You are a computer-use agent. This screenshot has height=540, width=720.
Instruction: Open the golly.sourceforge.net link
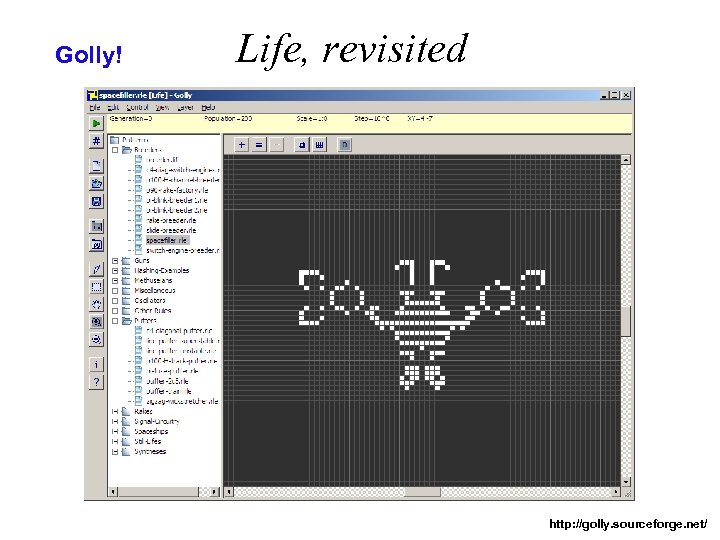(x=628, y=524)
